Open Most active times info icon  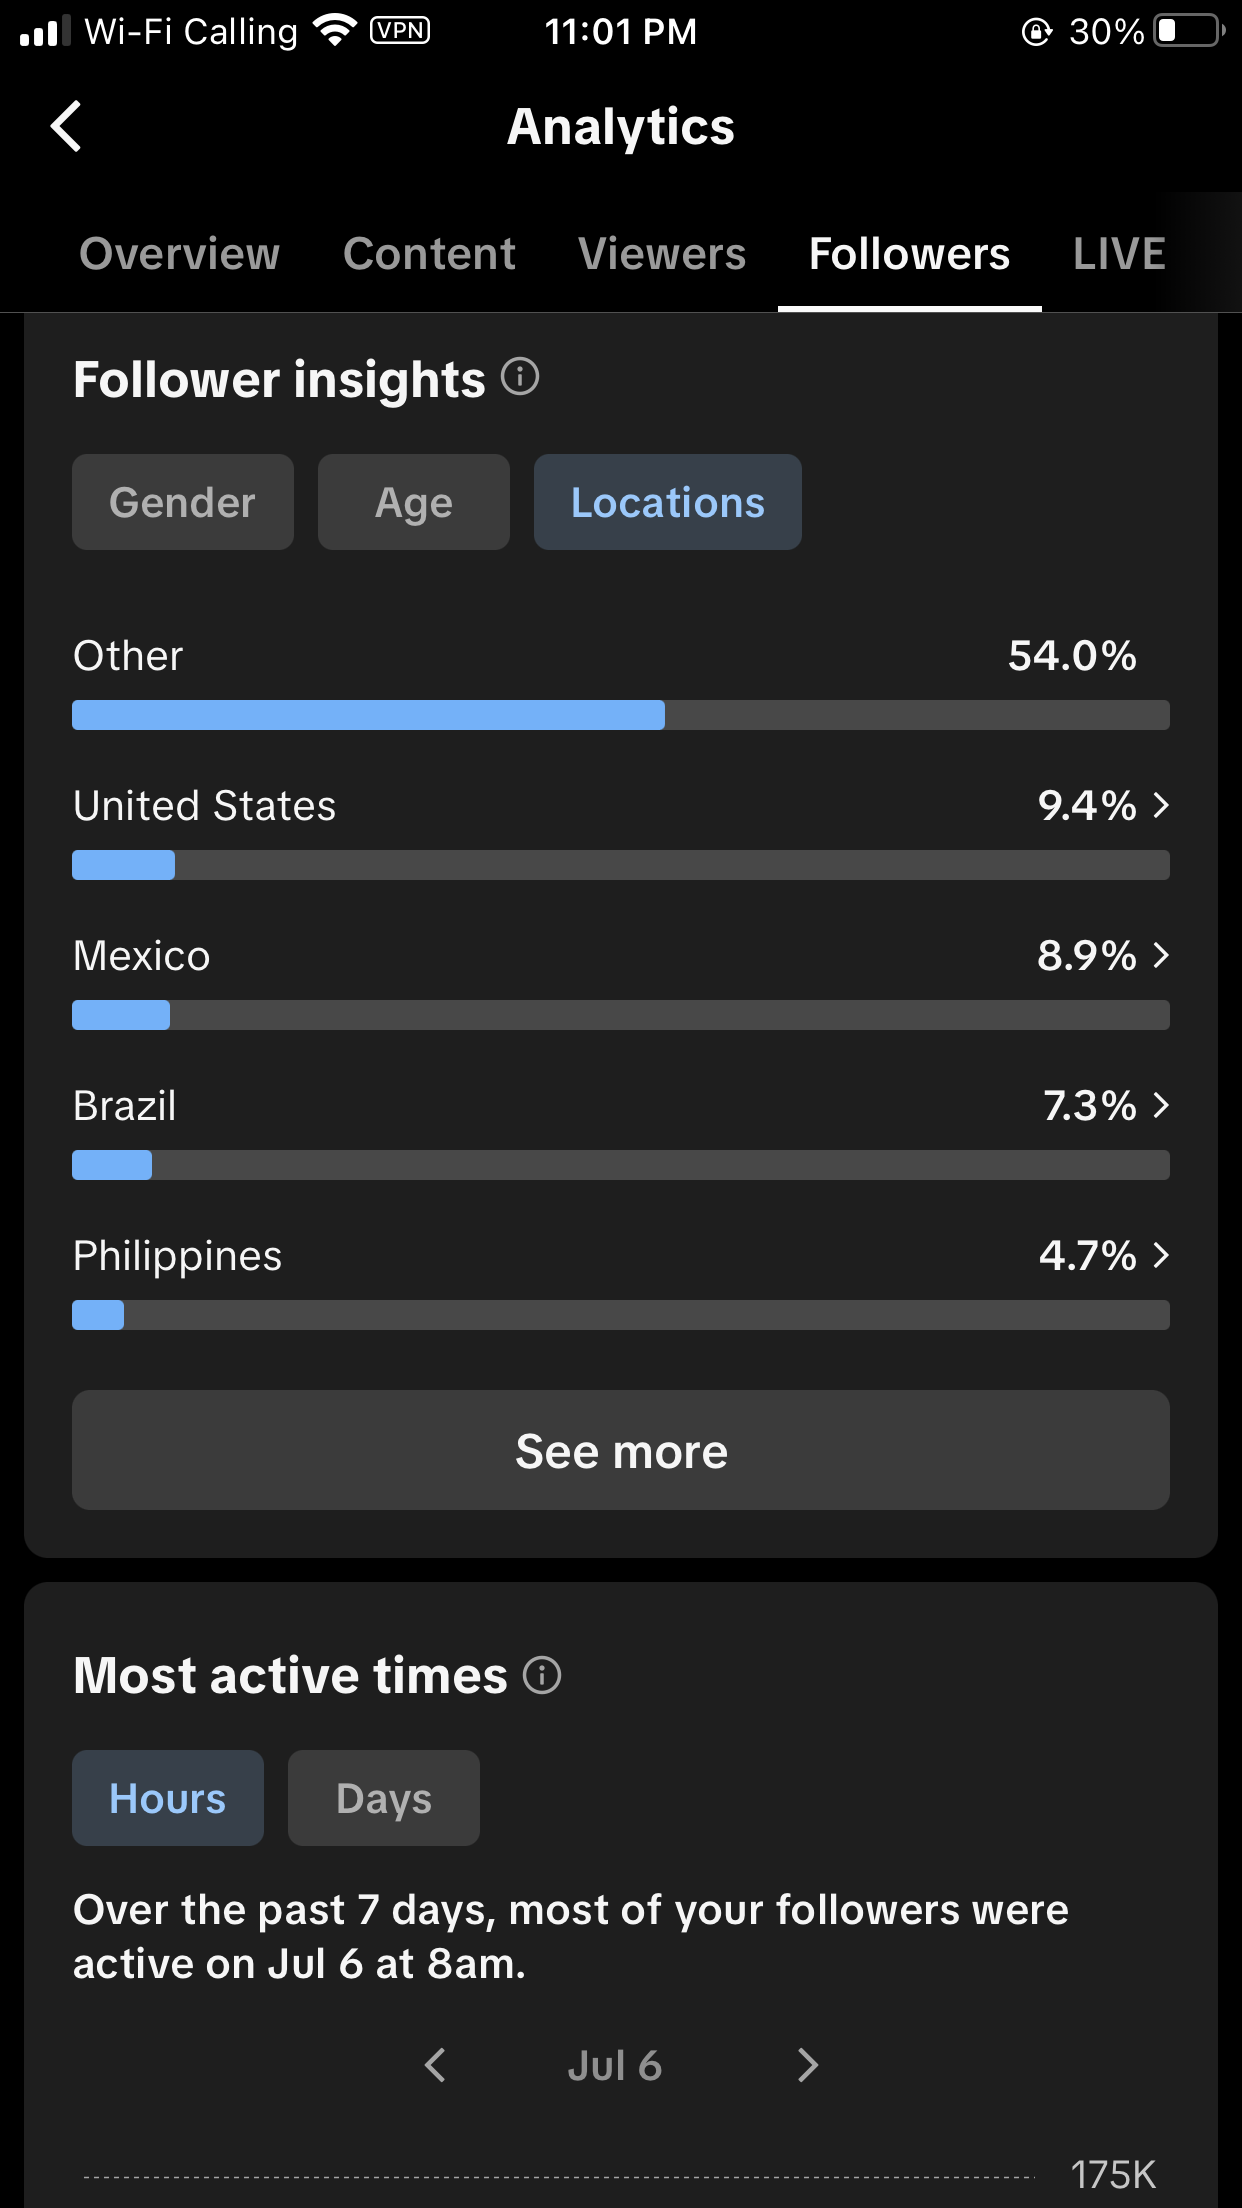click(542, 1675)
